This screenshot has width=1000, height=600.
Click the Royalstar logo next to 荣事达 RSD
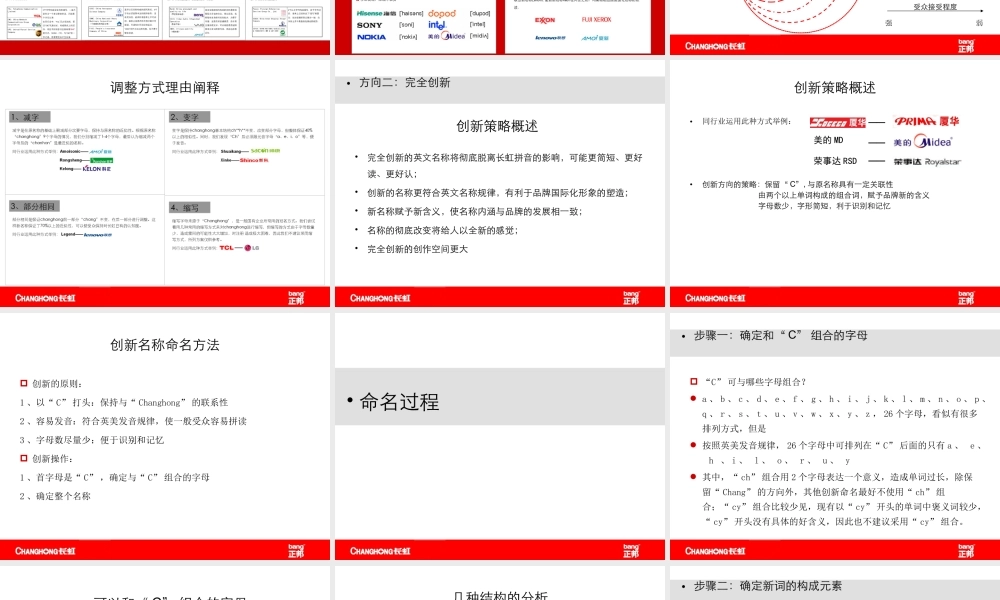942,160
